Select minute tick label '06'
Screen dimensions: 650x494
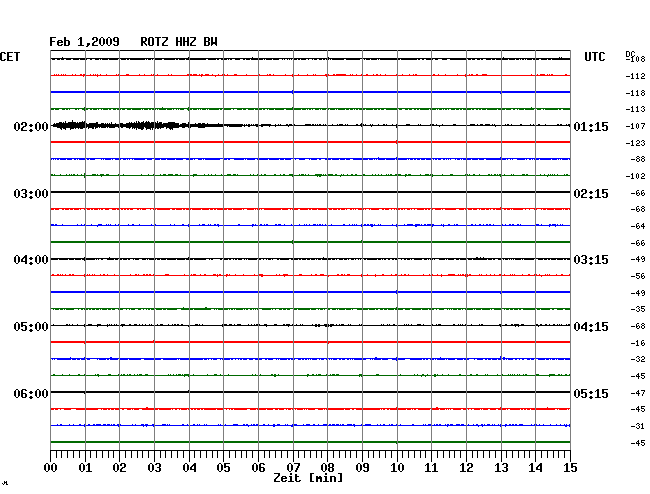coord(258,468)
